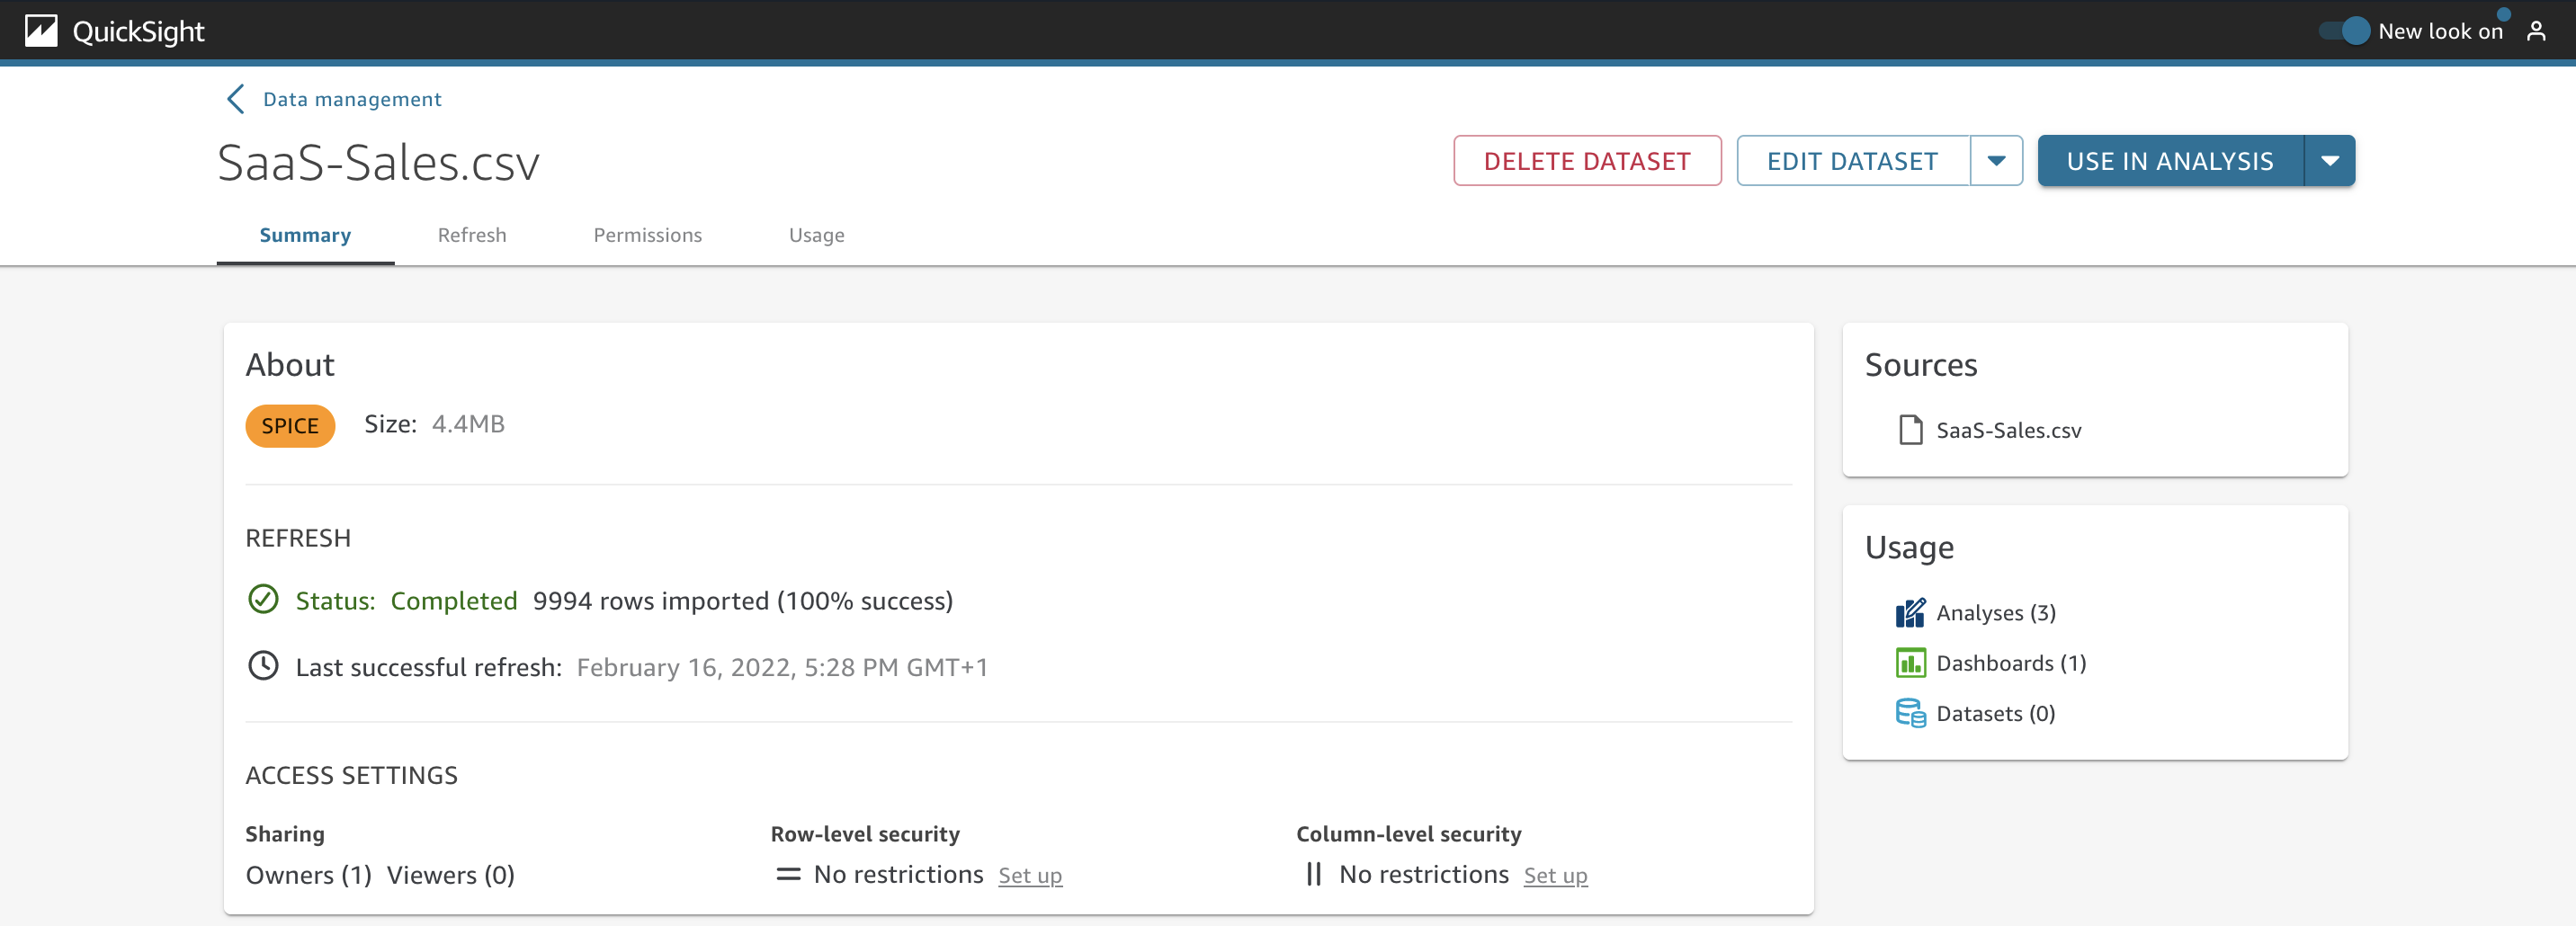
Task: Click the green refresh status checkmark icon
Action: (263, 600)
